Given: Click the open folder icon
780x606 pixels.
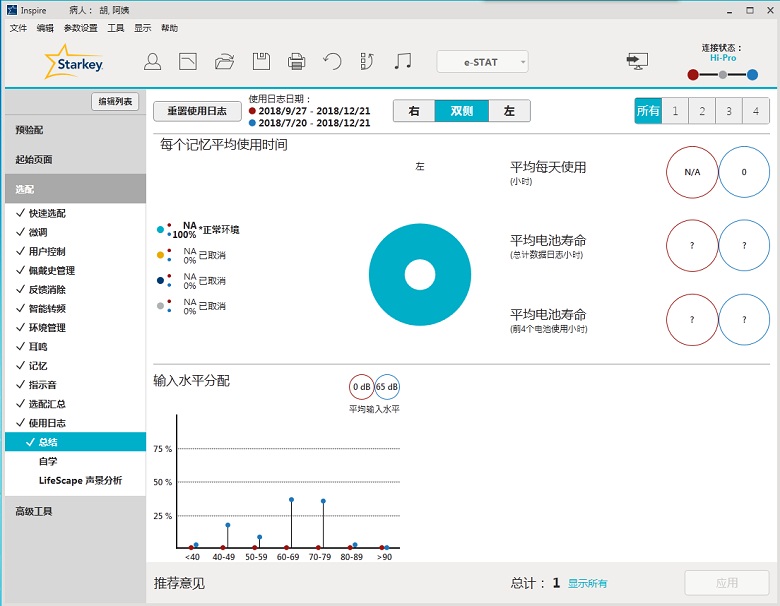Looking at the screenshot, I should [224, 62].
